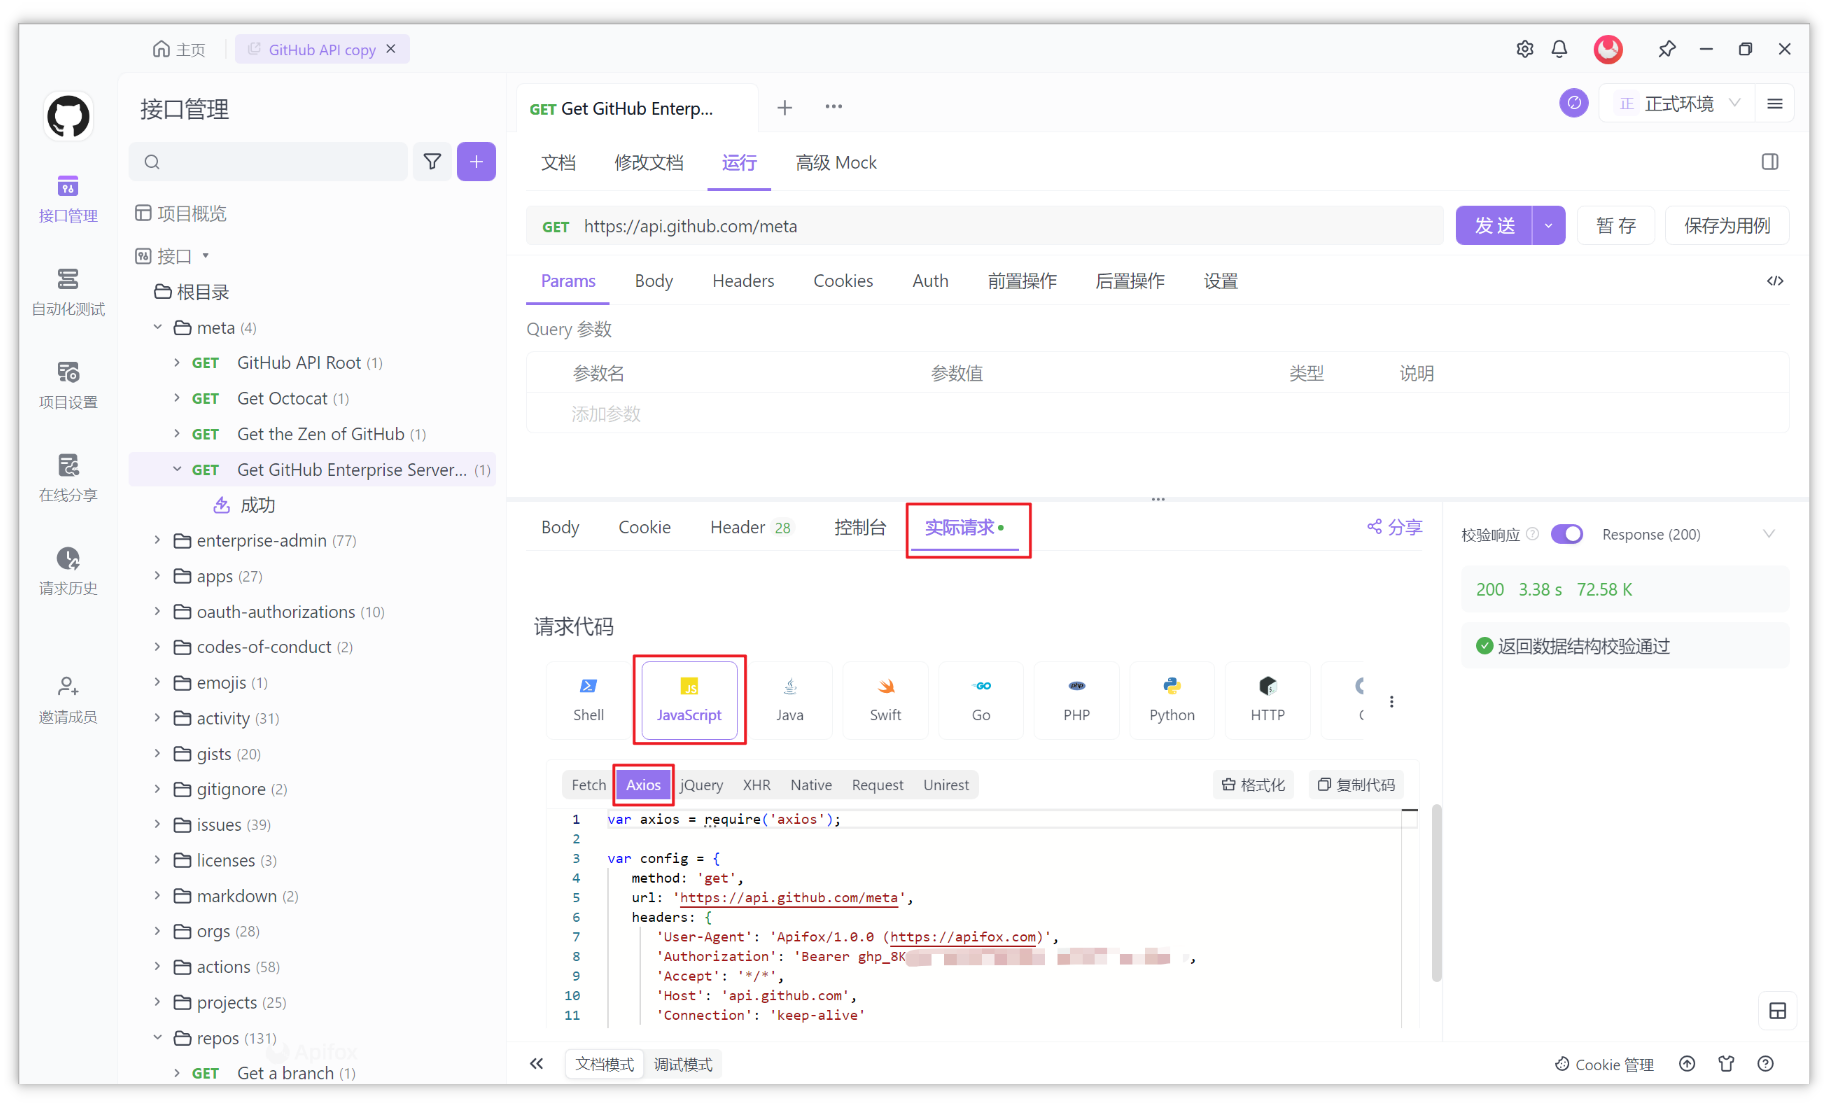Toggle the response validation switch

click(x=1566, y=534)
